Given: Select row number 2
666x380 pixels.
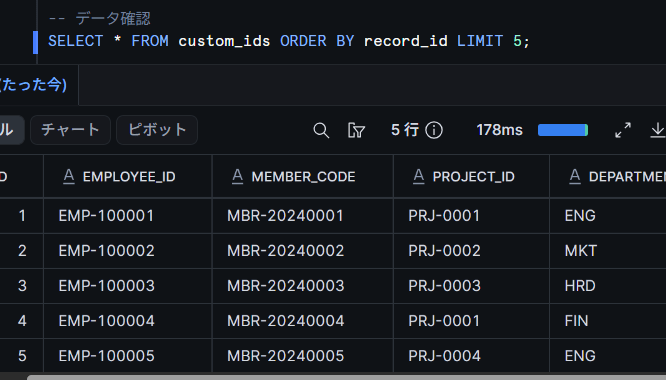Looking at the screenshot, I should point(22,251).
